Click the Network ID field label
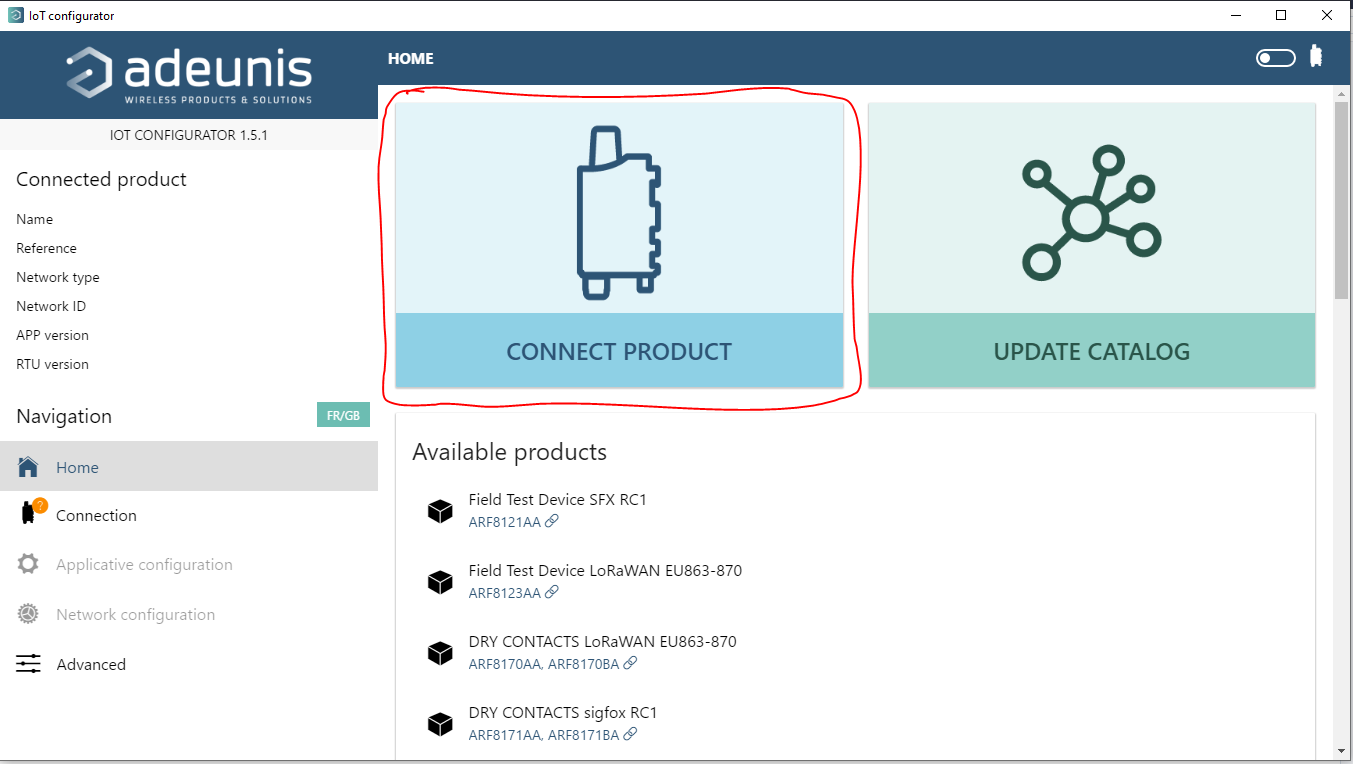The height and width of the screenshot is (764, 1353). click(x=51, y=306)
